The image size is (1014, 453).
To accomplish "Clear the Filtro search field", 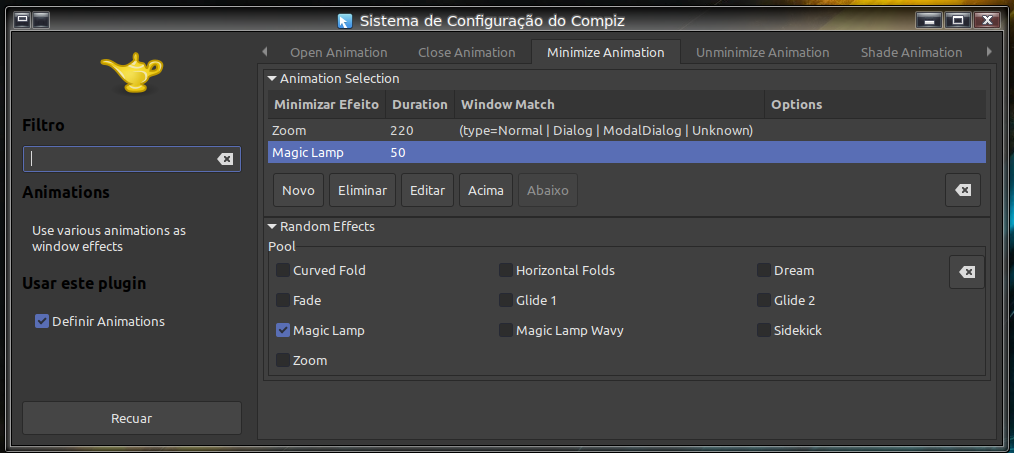I will coord(224,159).
